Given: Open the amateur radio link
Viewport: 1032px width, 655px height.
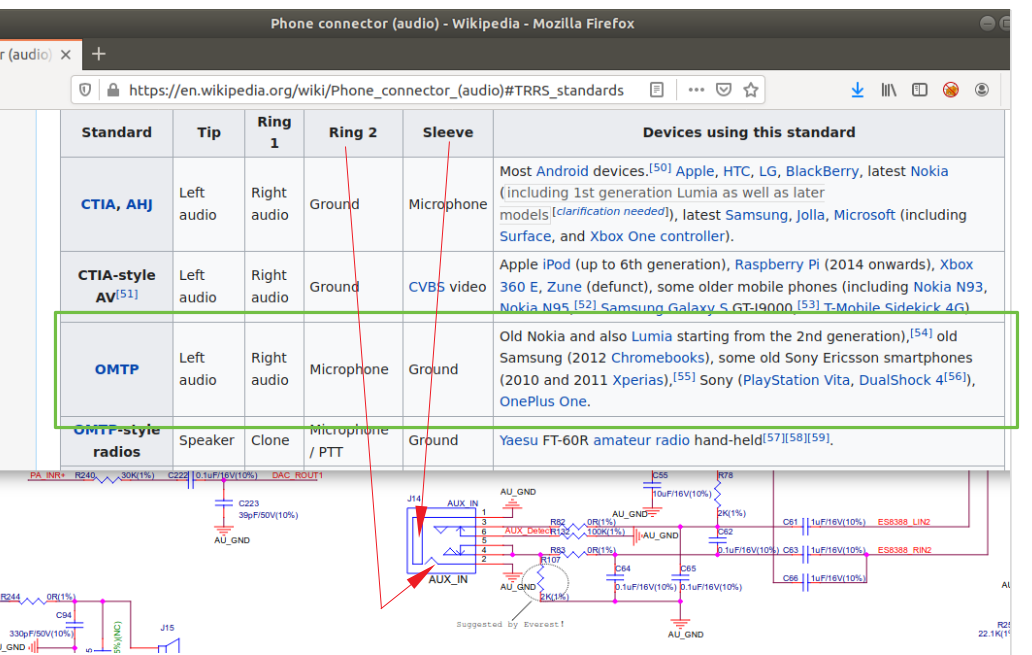Looking at the screenshot, I should (641, 440).
